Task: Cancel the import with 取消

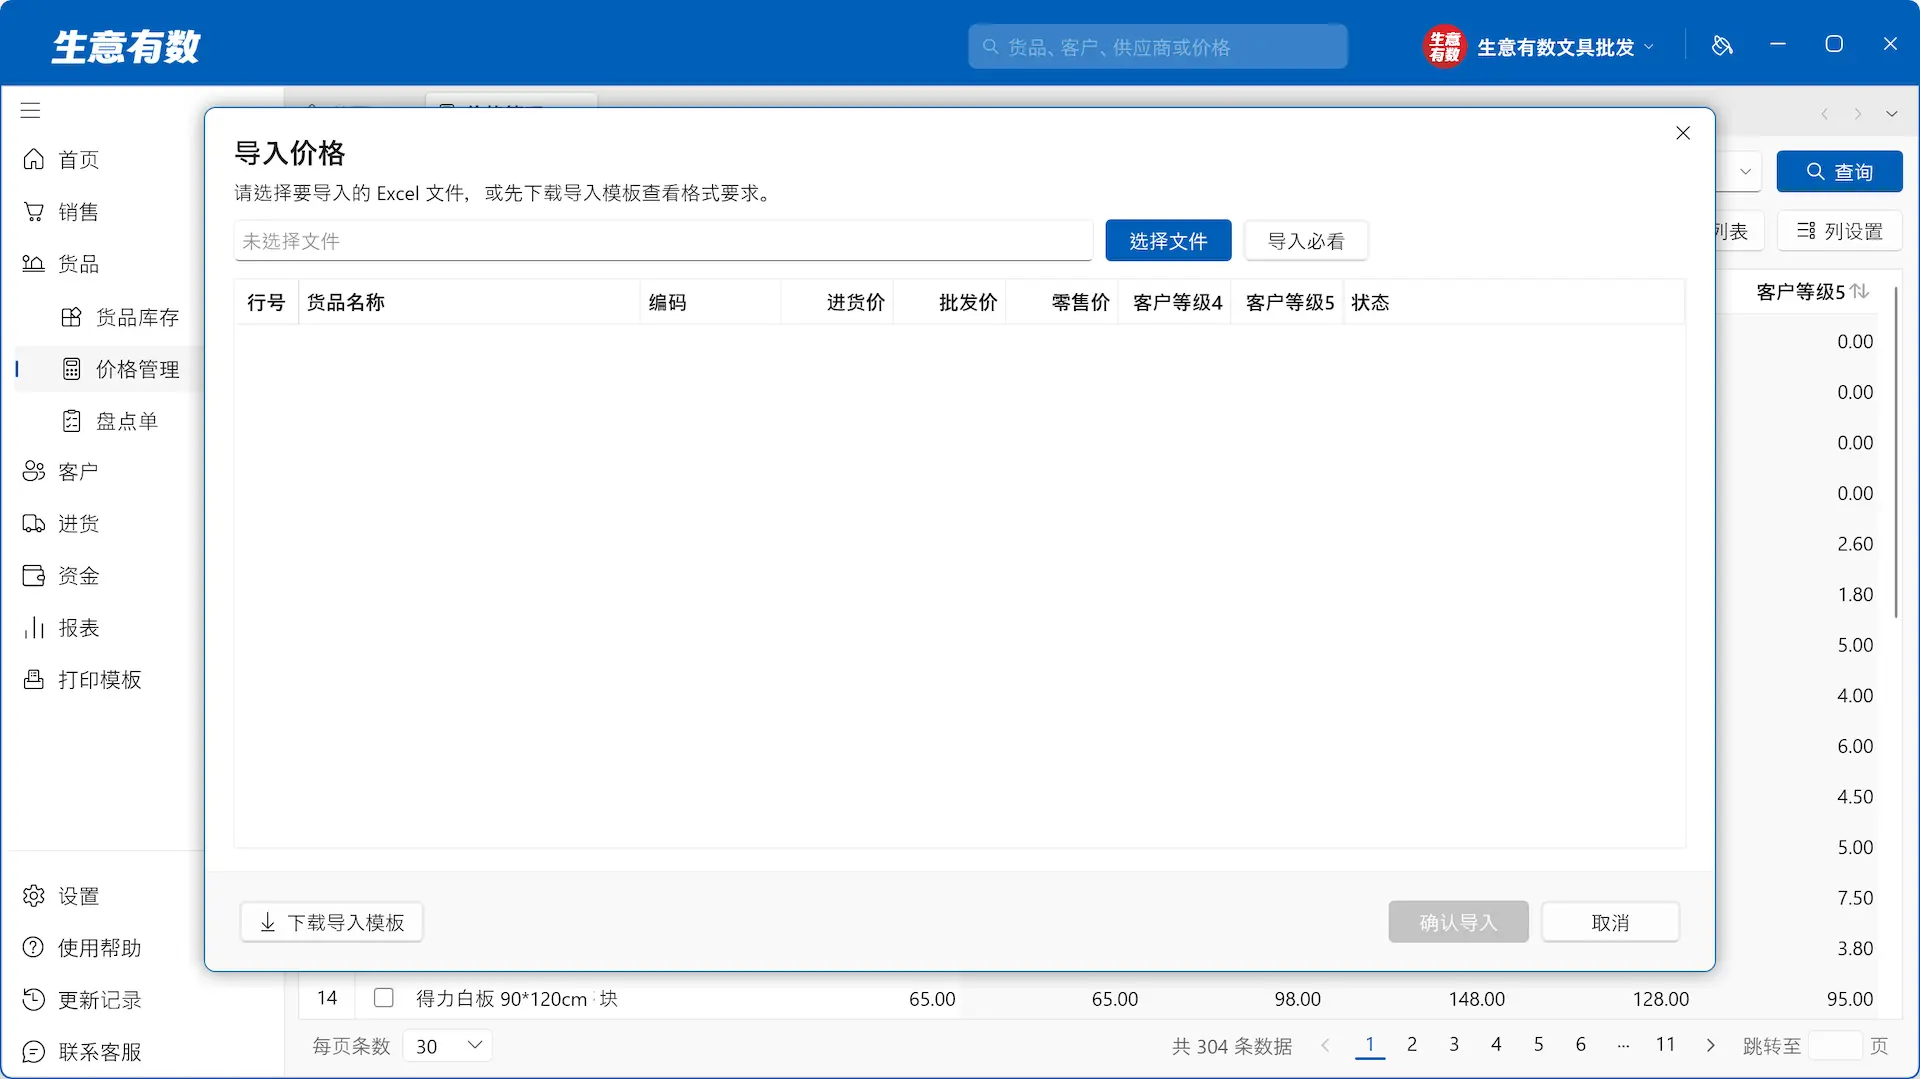Action: (x=1610, y=922)
